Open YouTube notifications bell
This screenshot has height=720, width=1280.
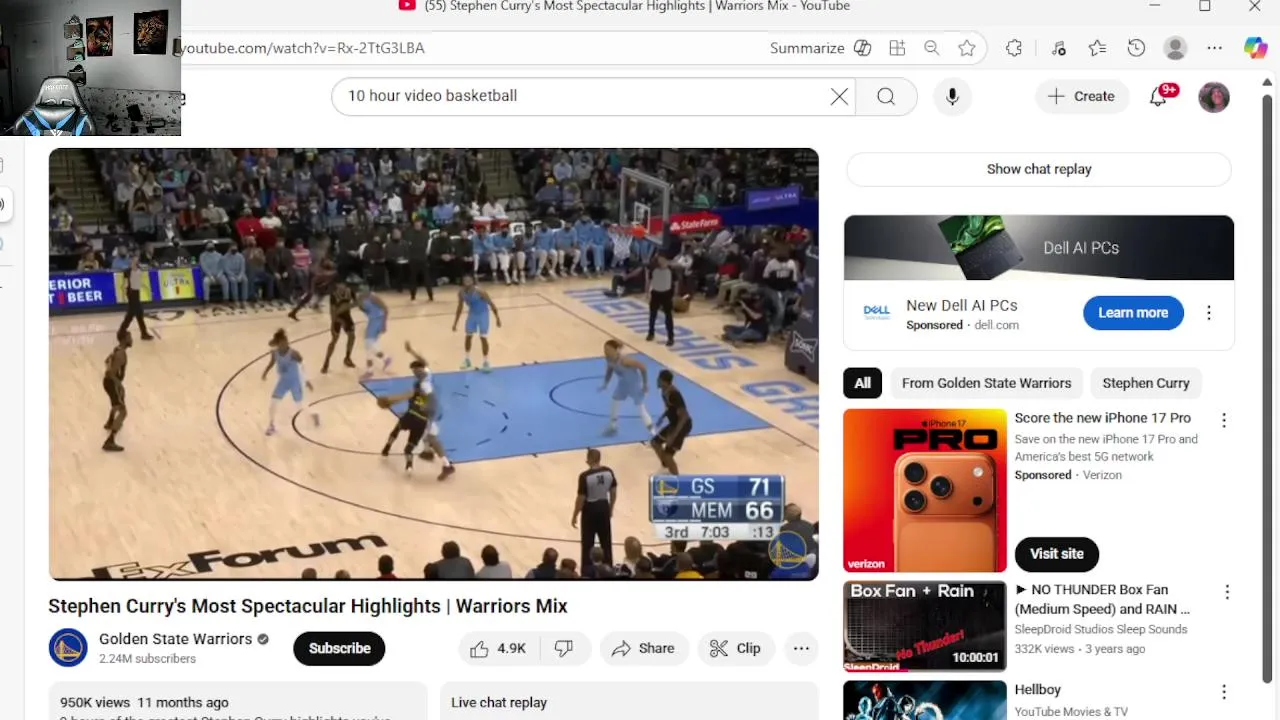point(1158,96)
